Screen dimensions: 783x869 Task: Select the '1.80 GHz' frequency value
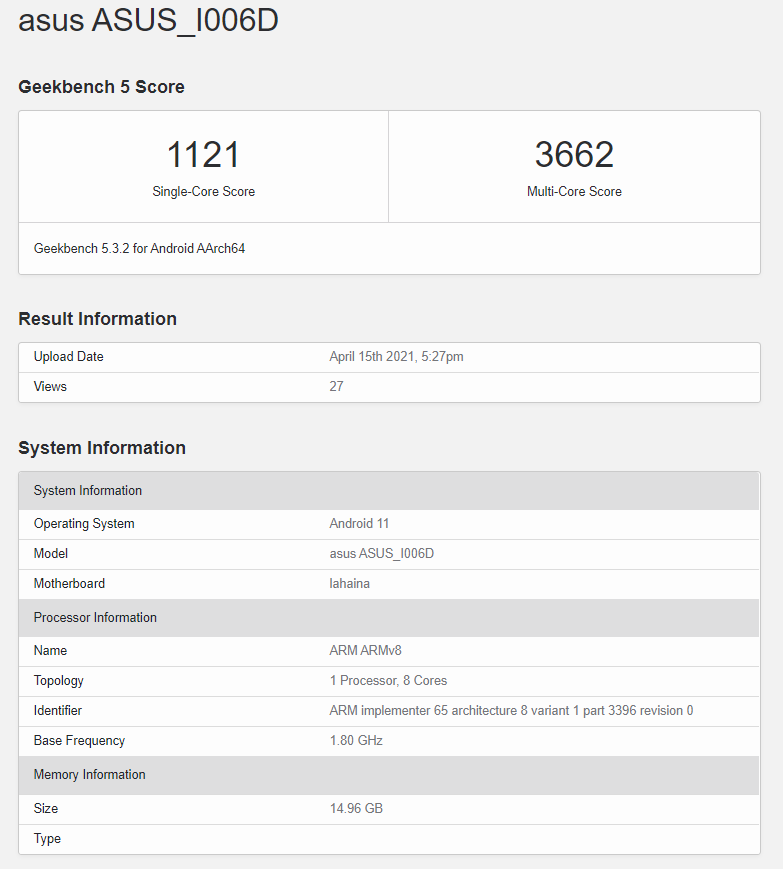356,740
